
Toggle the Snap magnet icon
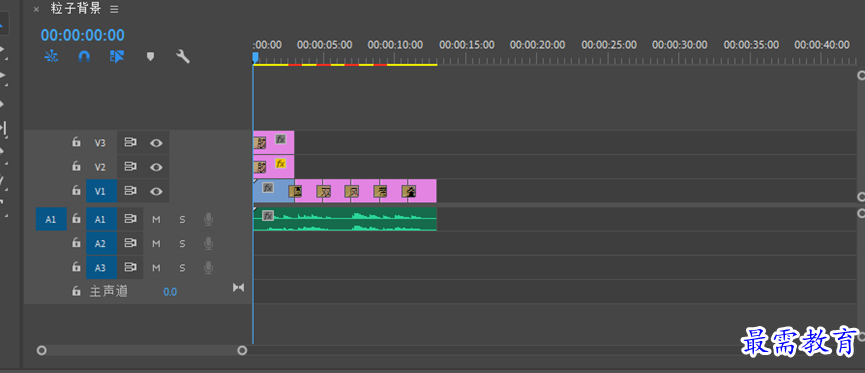pyautogui.click(x=84, y=56)
